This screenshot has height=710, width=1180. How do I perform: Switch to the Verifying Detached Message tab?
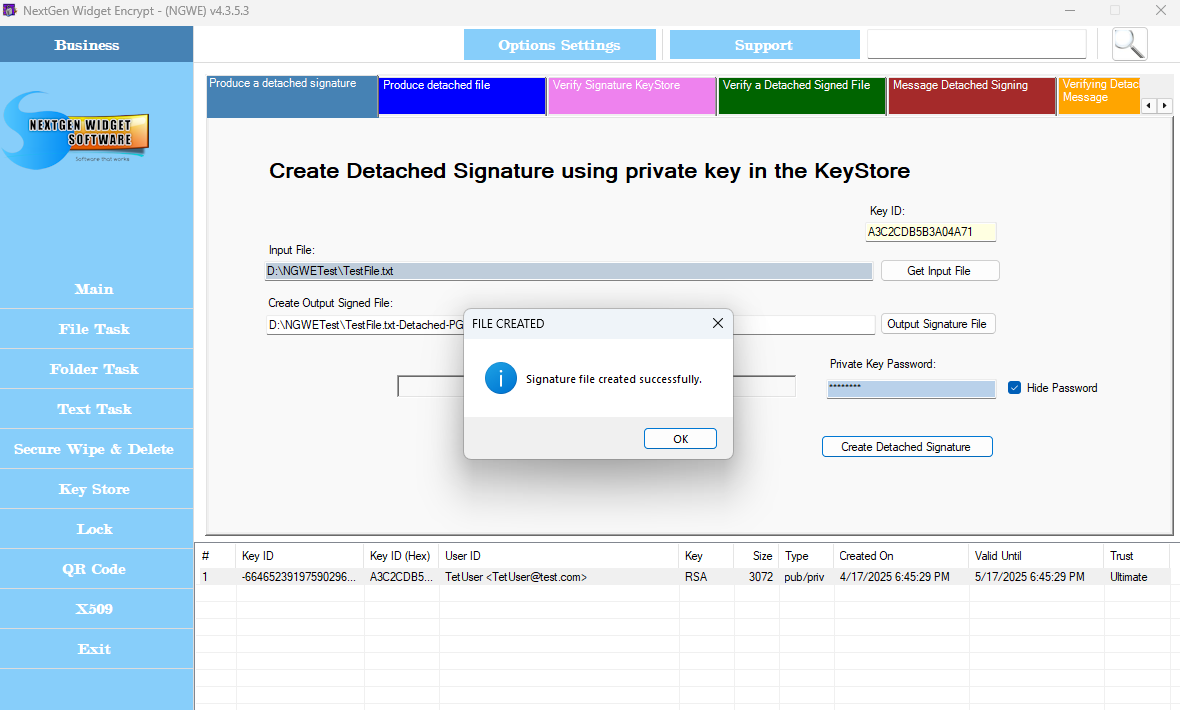pos(1099,96)
